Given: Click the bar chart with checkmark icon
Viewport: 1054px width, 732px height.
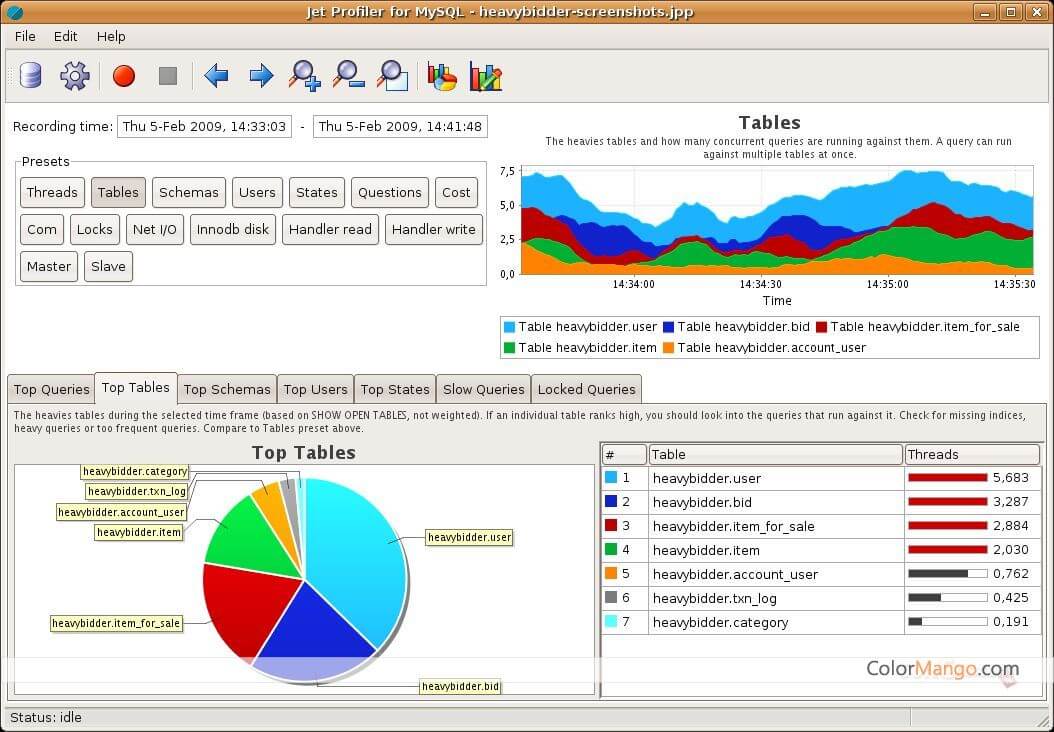Looking at the screenshot, I should [x=486, y=76].
